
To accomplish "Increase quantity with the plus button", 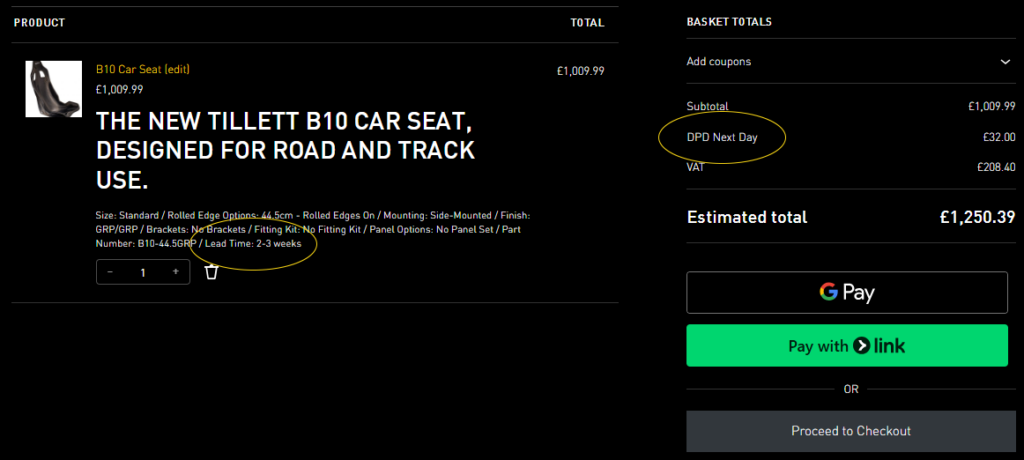I will (176, 272).
